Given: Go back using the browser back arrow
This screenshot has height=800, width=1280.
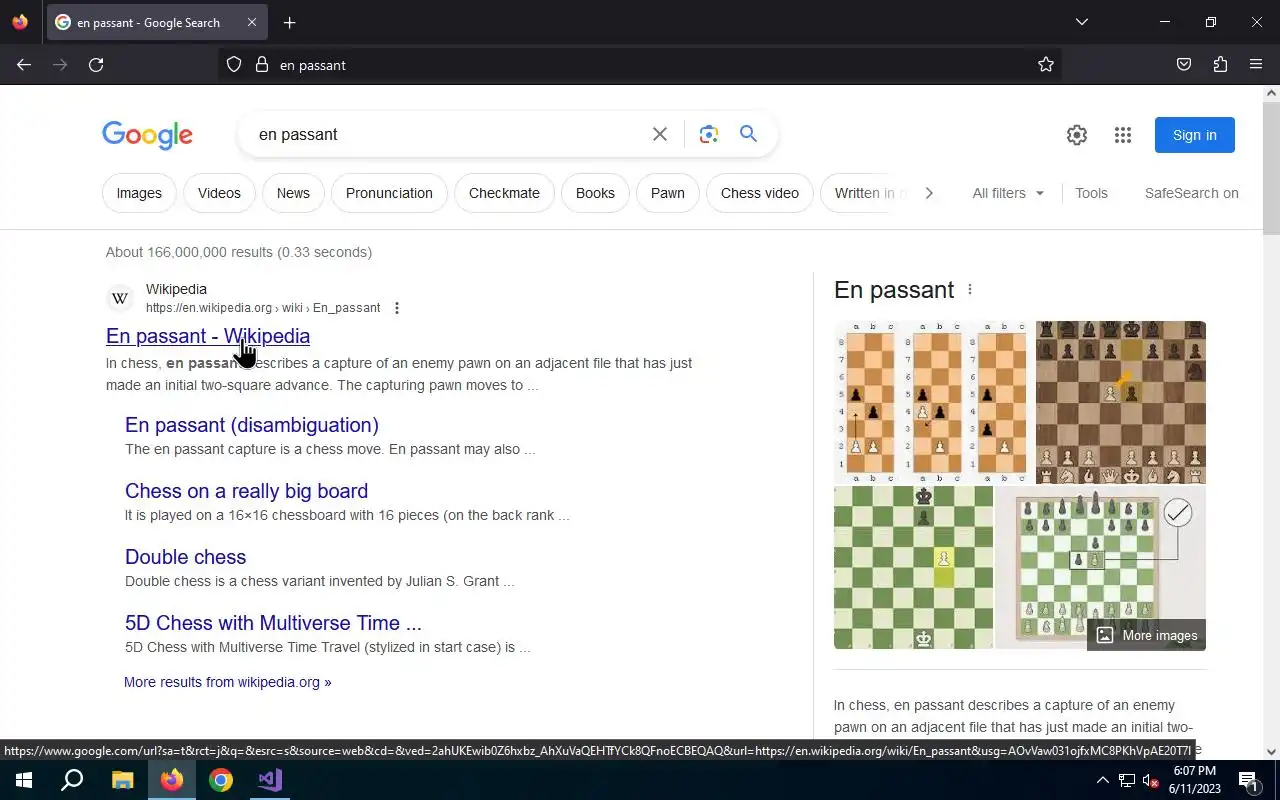Looking at the screenshot, I should [24, 65].
